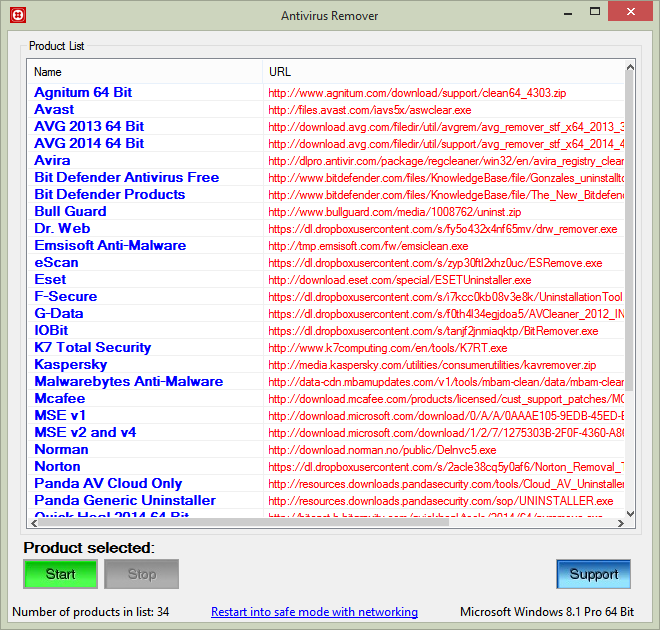Click Number of products in list: 34
This screenshot has width=660, height=630.
click(90, 611)
